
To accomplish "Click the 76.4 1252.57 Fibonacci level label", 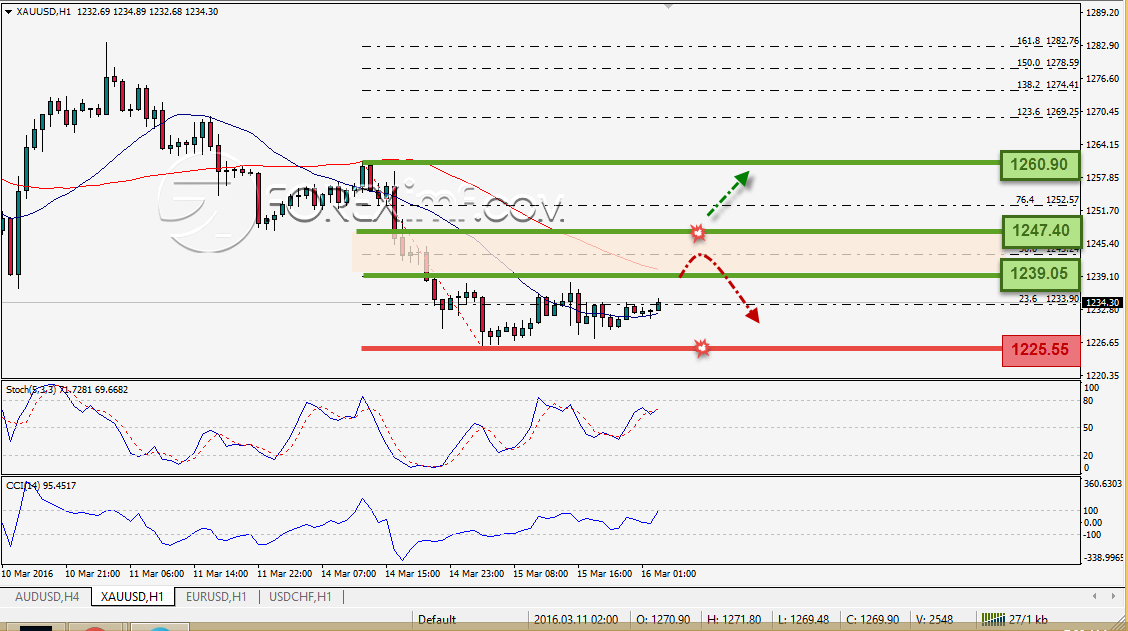I will coord(1047,199).
